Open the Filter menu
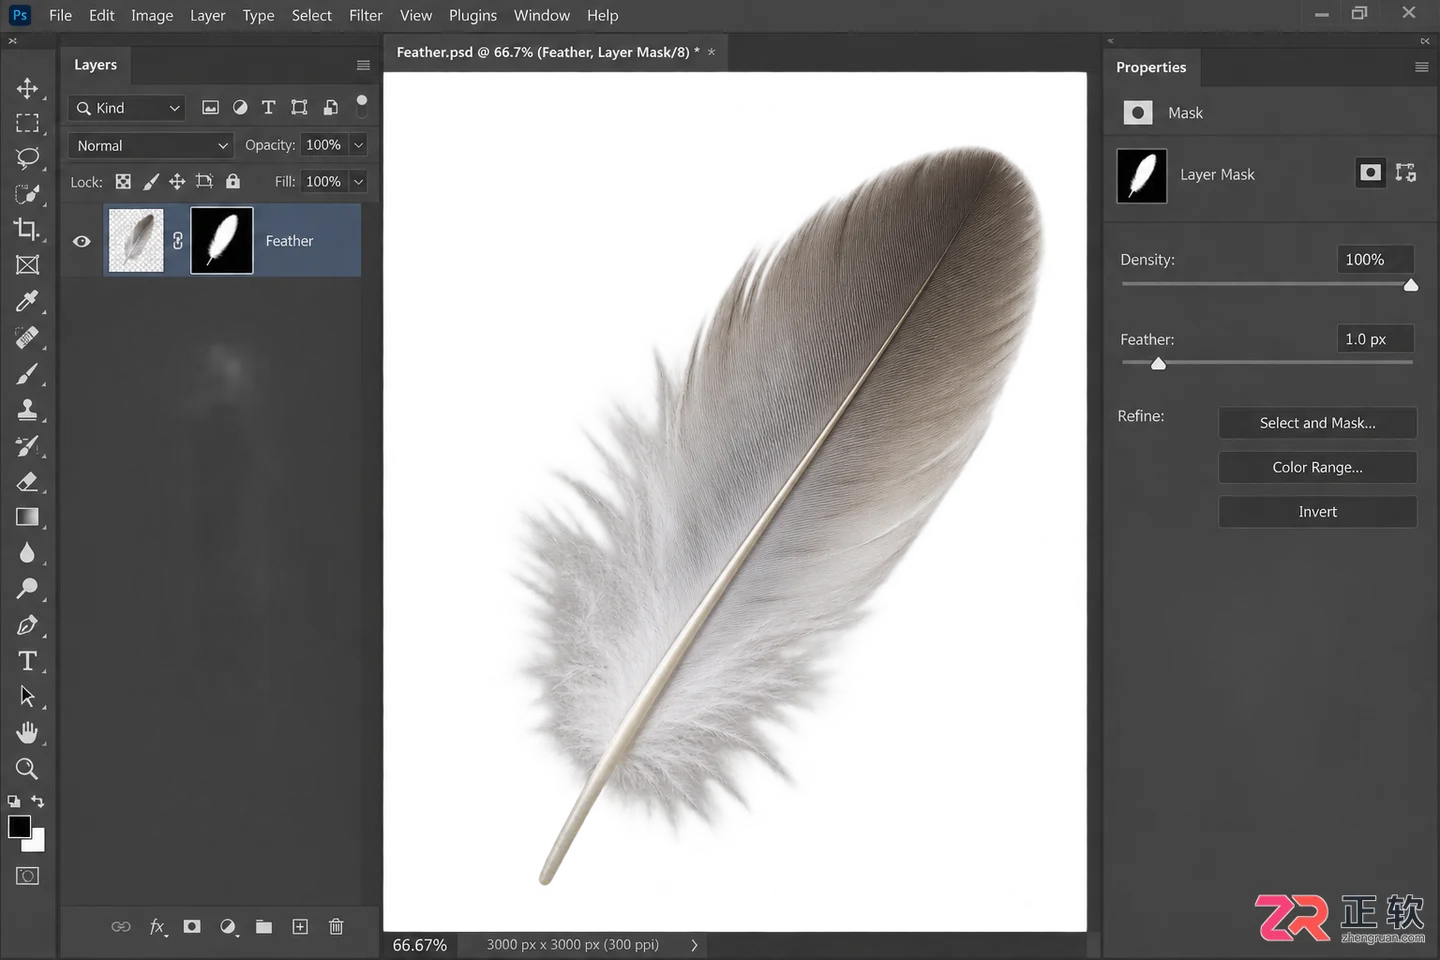This screenshot has width=1440, height=960. [x=366, y=15]
